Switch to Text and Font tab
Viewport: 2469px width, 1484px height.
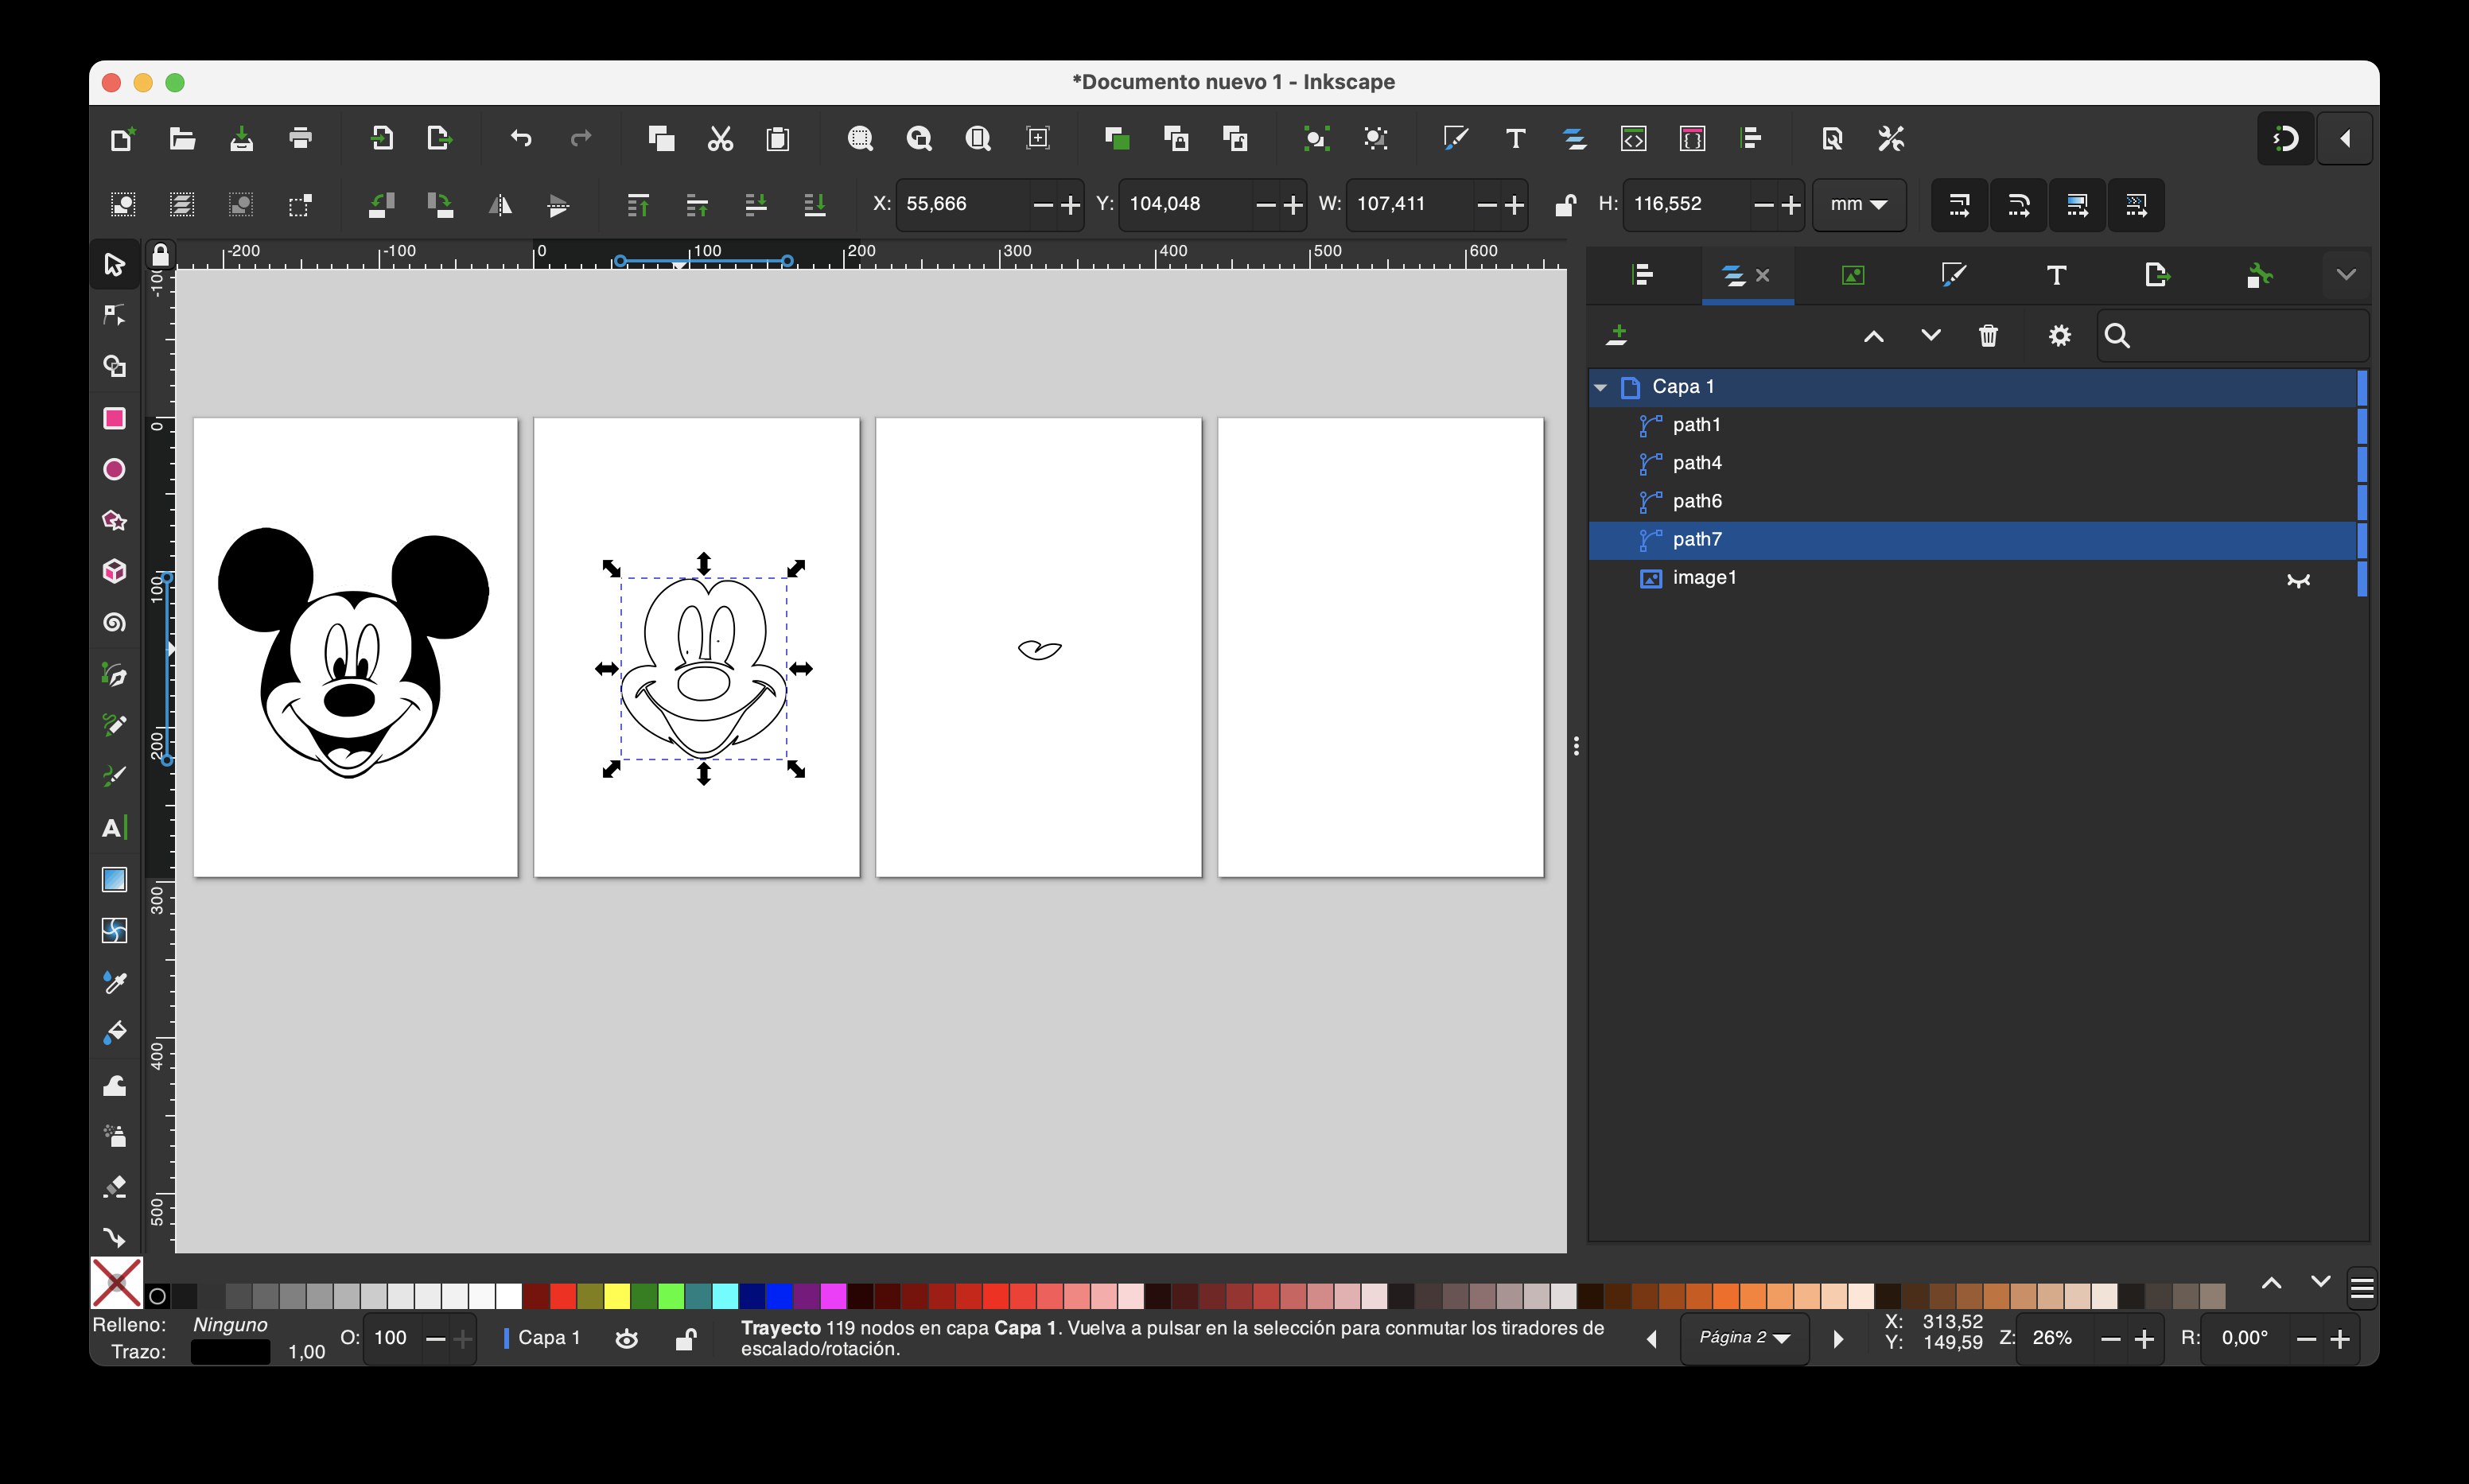2056,275
